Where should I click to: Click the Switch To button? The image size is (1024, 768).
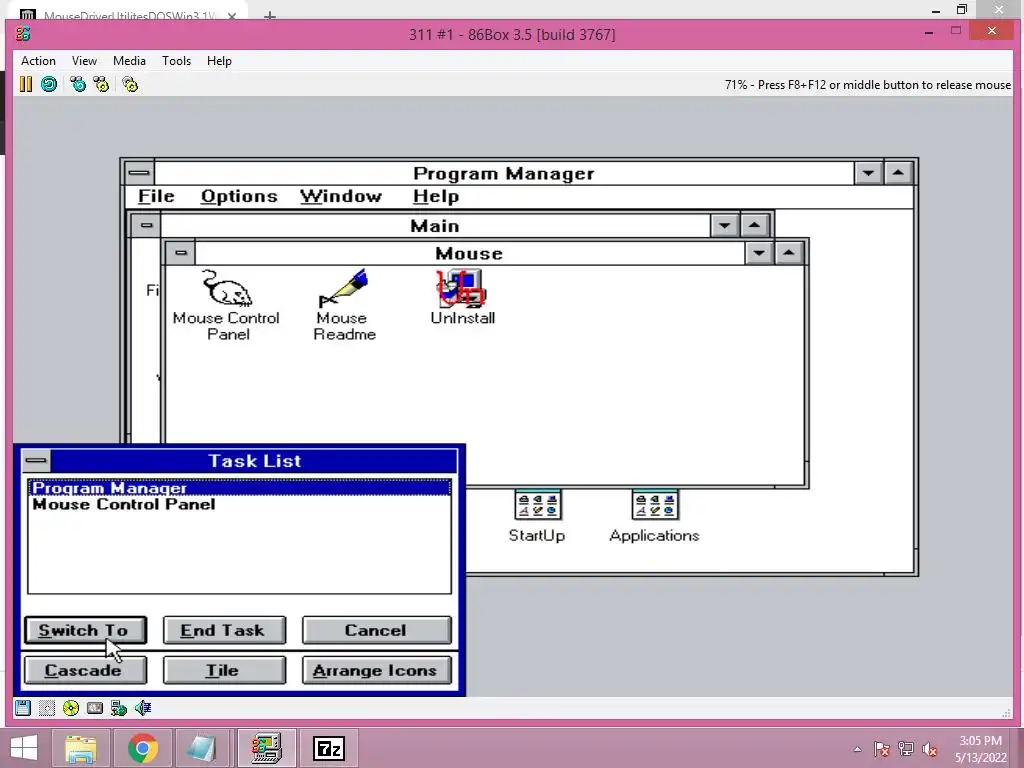point(86,630)
